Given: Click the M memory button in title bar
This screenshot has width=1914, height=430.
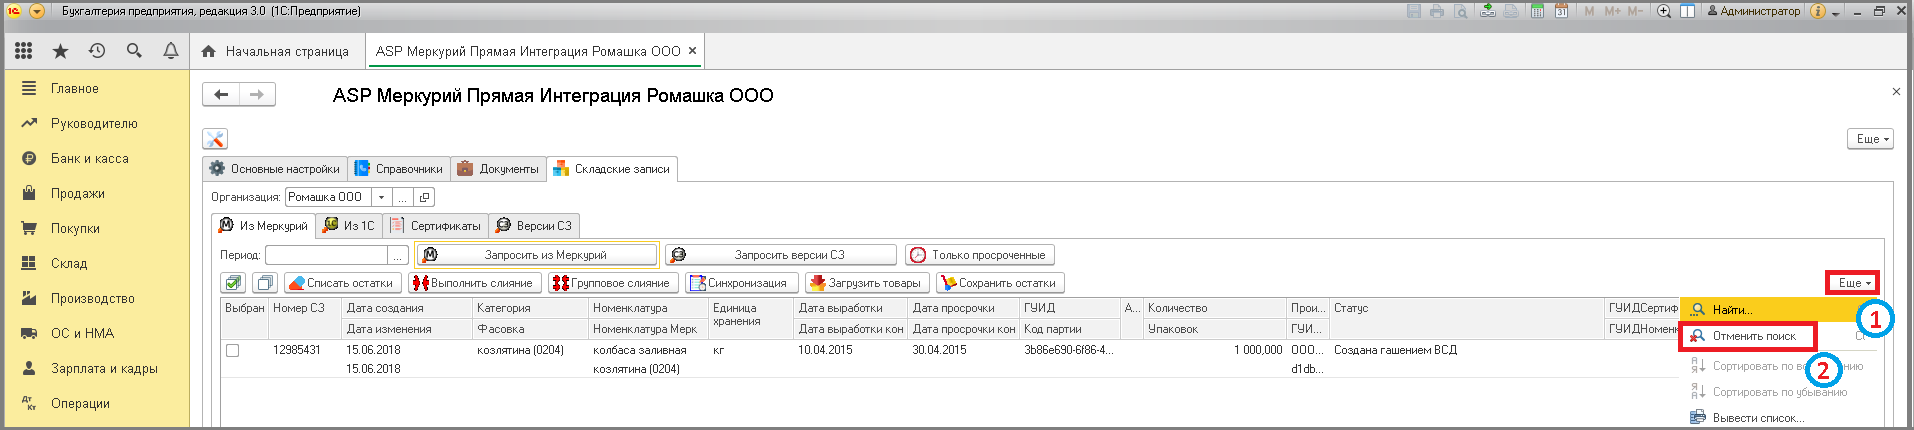Looking at the screenshot, I should tap(1590, 11).
